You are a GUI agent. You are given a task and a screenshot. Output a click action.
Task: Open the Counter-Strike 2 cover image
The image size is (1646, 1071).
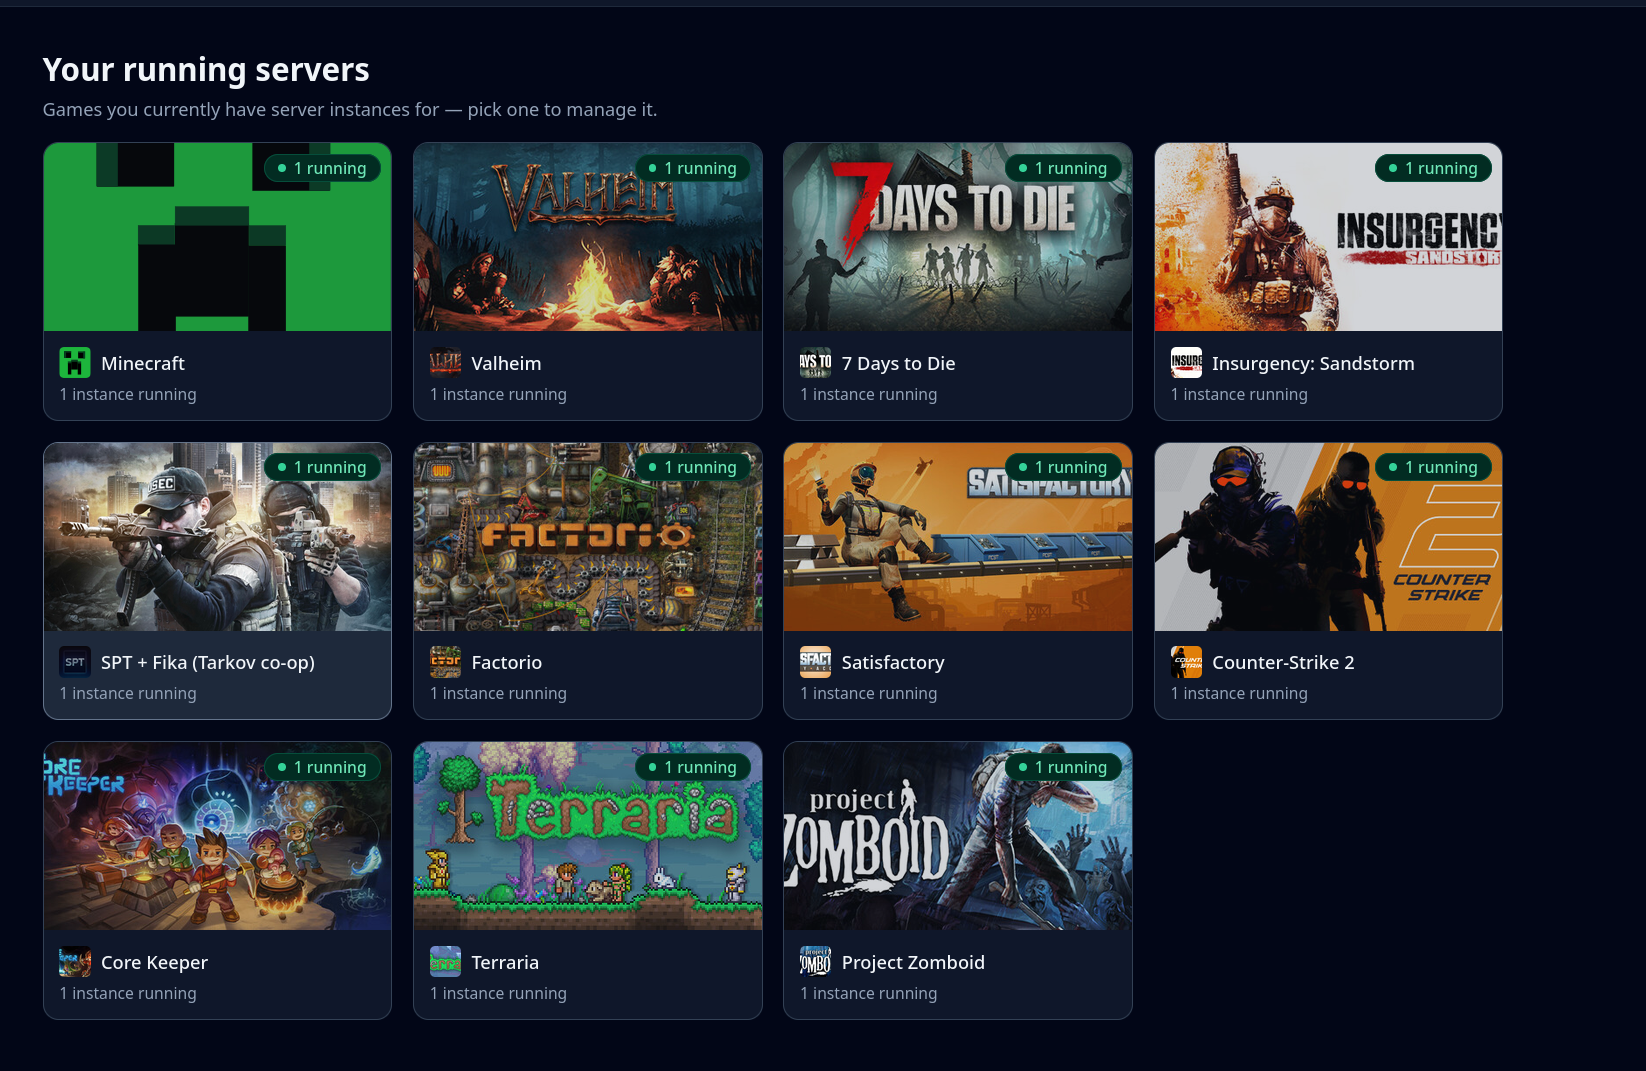pos(1328,536)
